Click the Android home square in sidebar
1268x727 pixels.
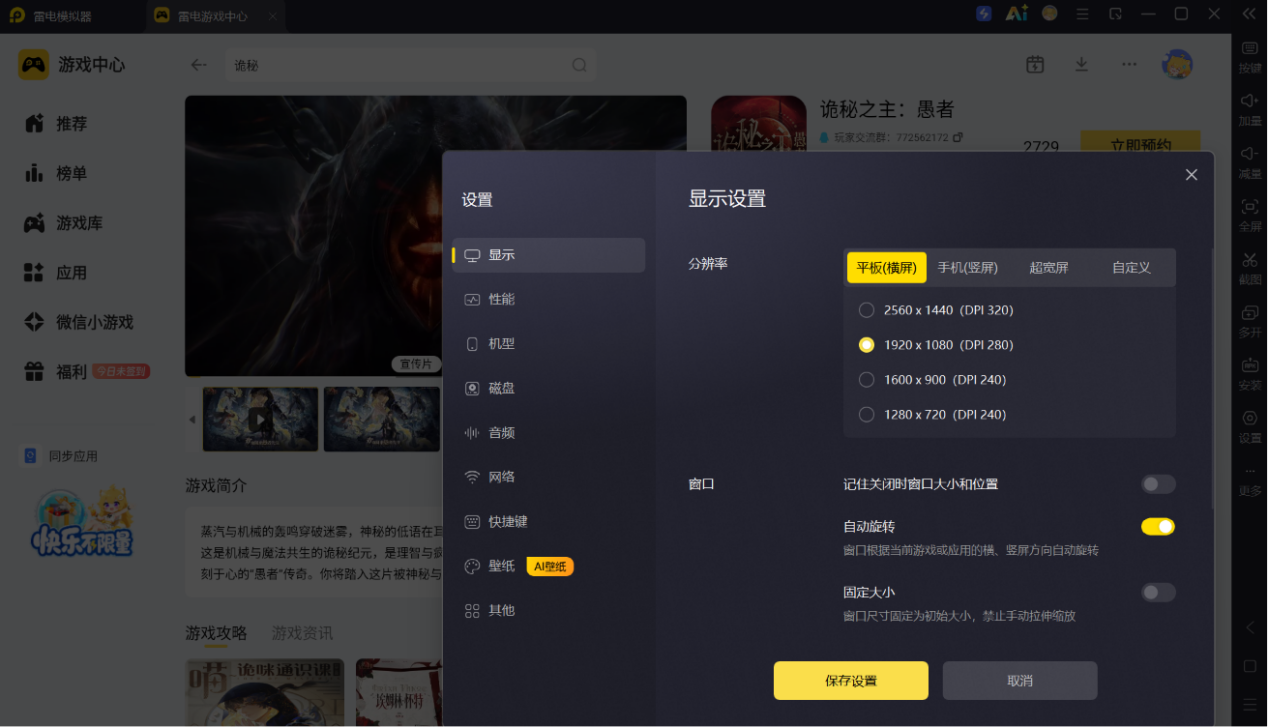tap(1250, 666)
